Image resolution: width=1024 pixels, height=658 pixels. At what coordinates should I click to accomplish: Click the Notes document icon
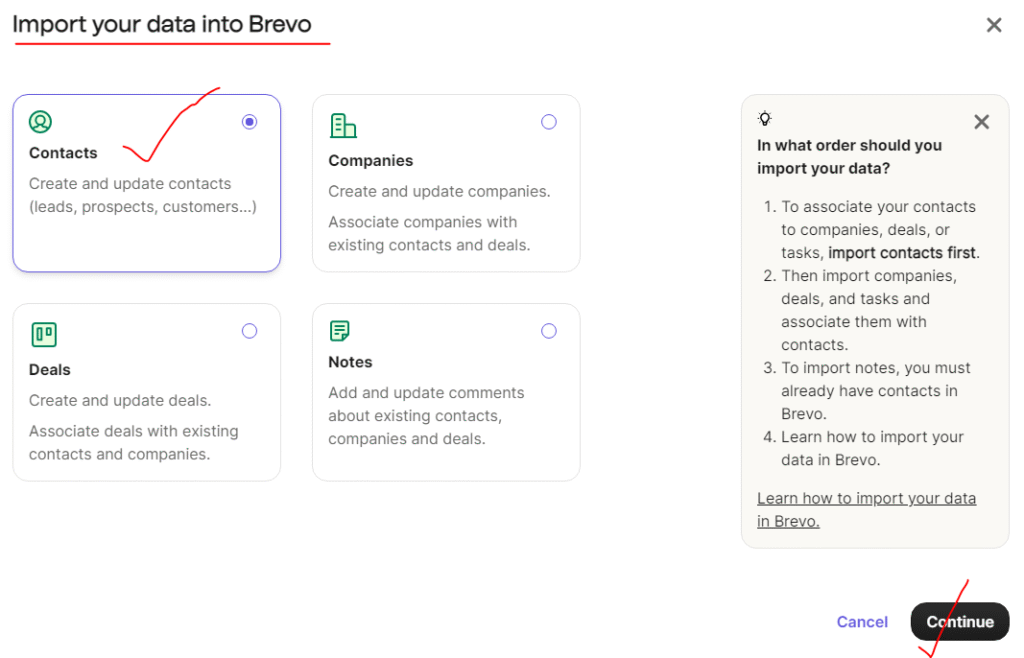[340, 331]
